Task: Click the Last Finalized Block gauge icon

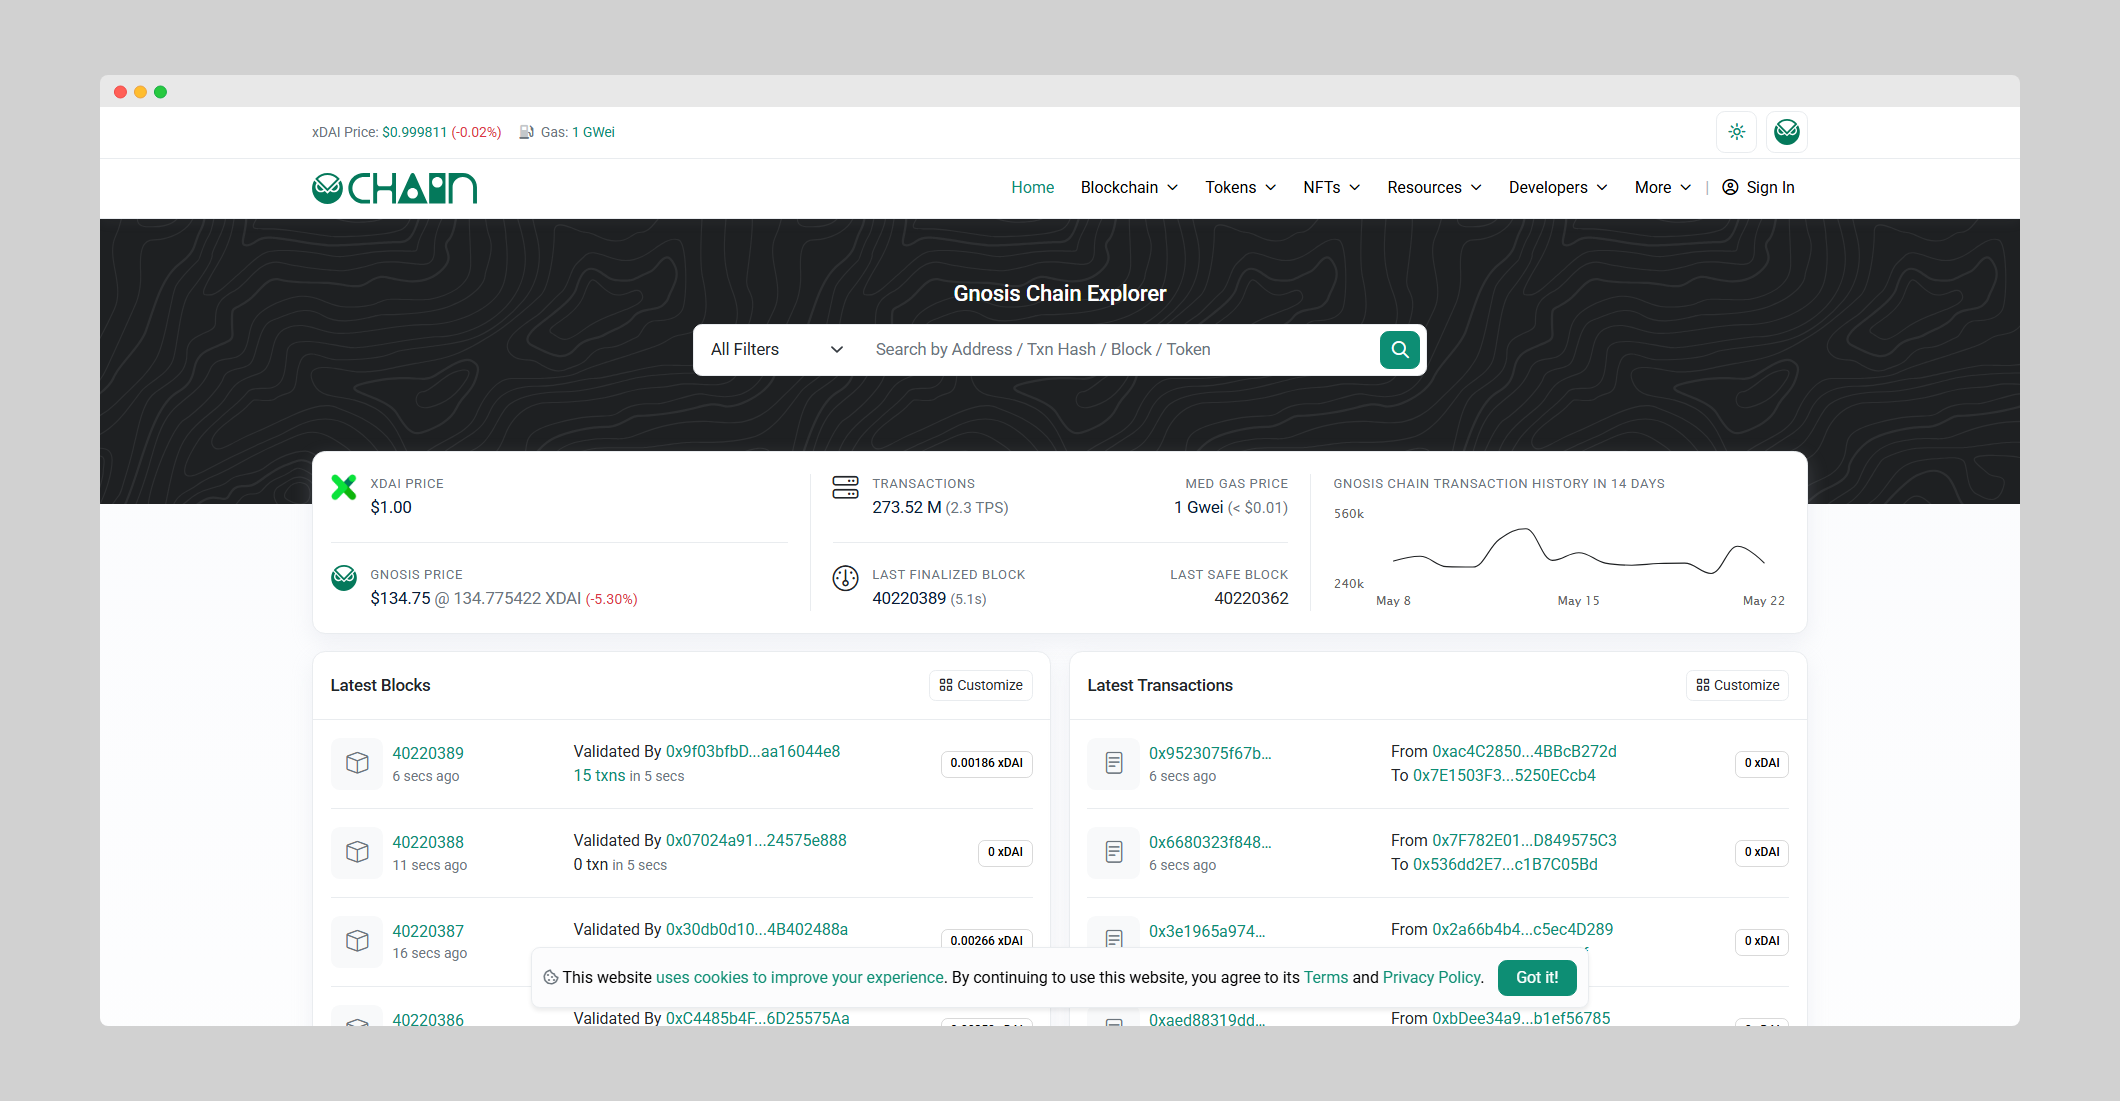Action: click(845, 578)
